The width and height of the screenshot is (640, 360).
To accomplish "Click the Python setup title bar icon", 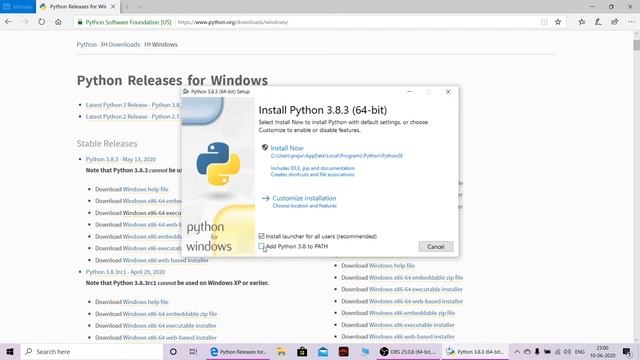I will (186, 91).
